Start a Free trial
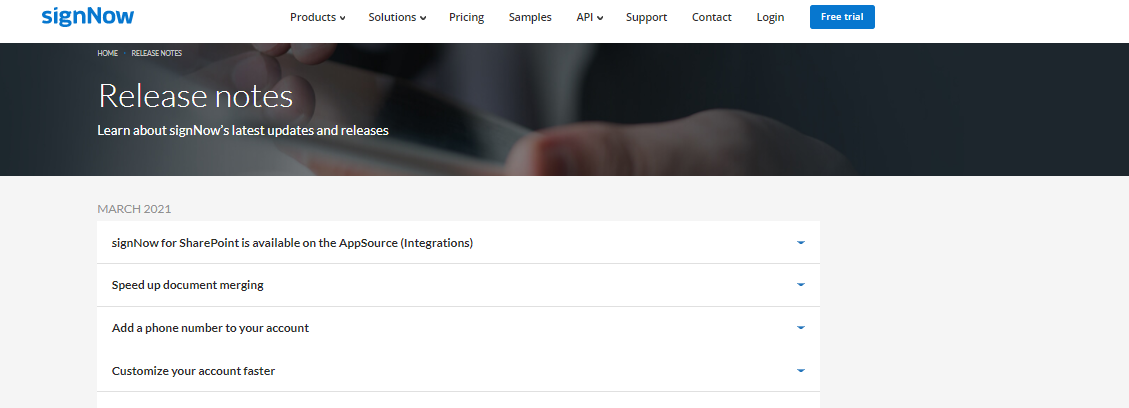 coord(842,17)
